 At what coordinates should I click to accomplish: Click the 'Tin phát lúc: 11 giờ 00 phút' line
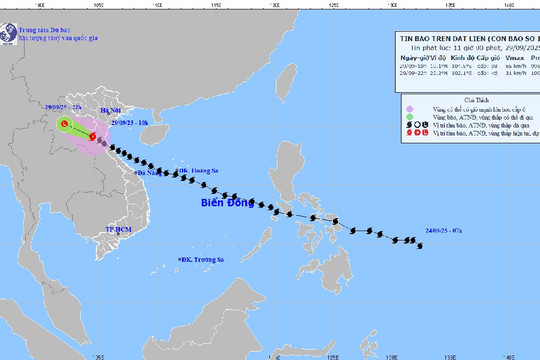click(x=456, y=48)
